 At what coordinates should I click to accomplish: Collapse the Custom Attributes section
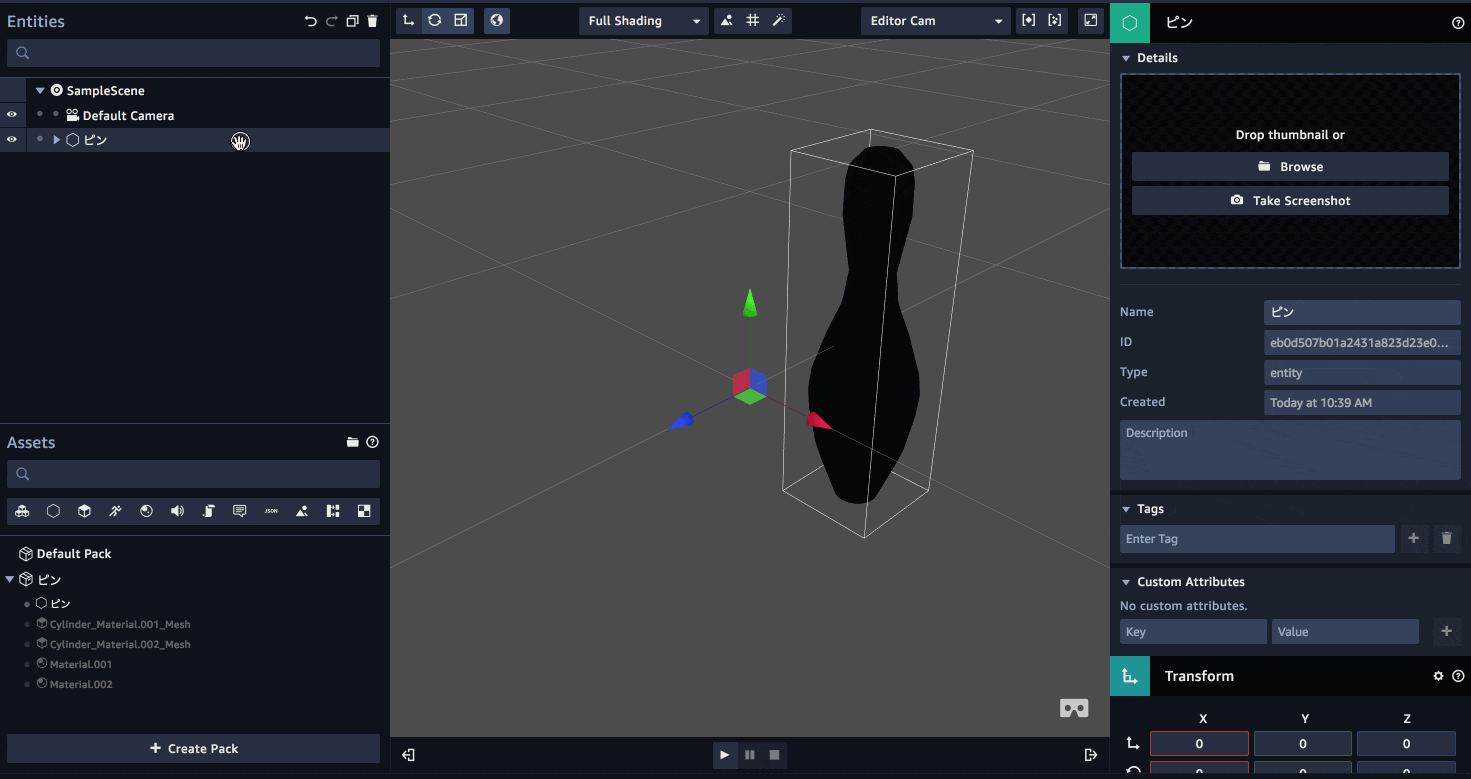[x=1125, y=582]
